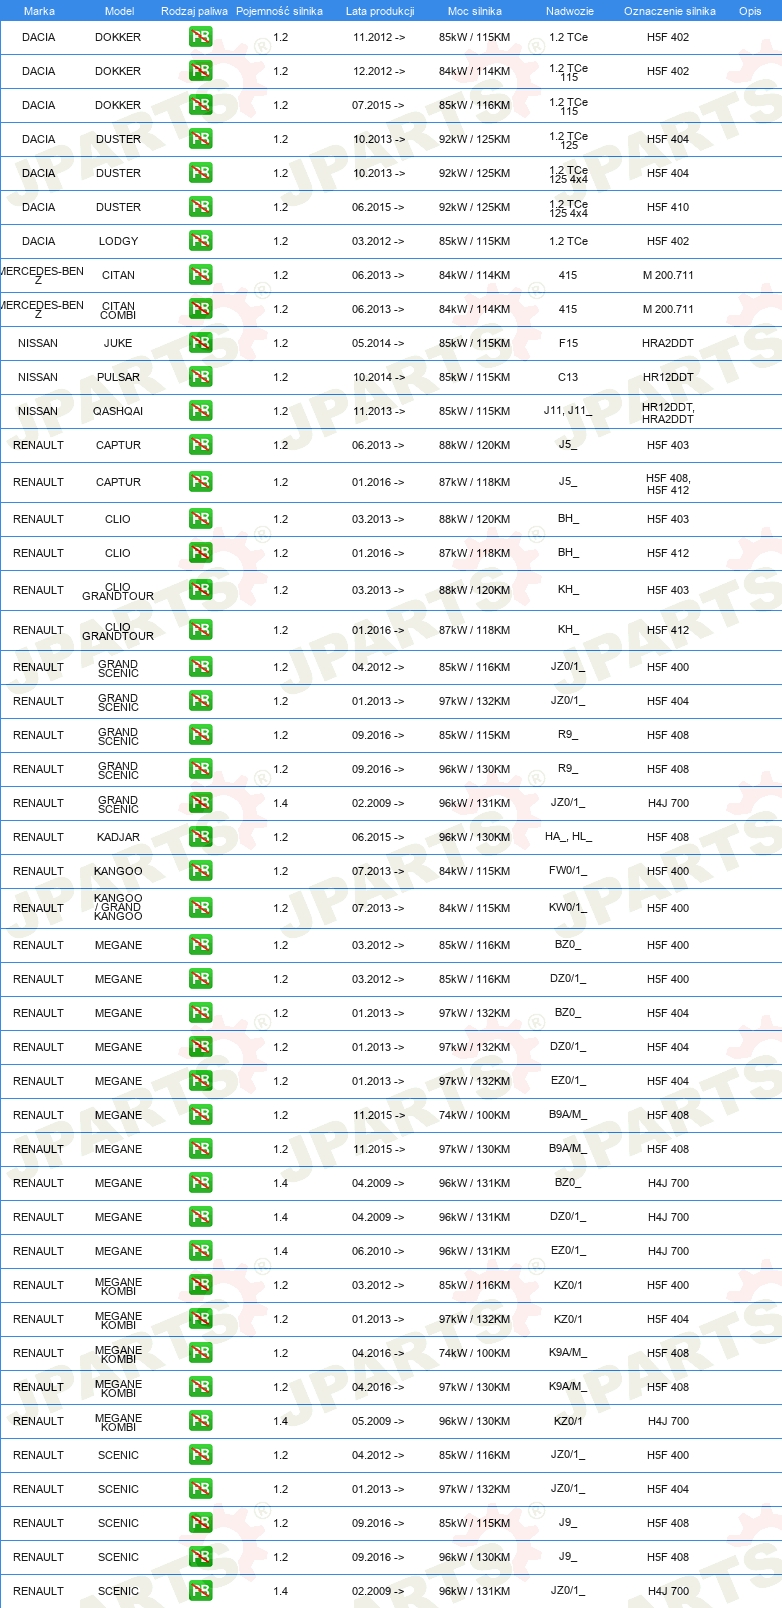Viewport: 782px width, 1608px height.
Task: Click petrol icon in Megane EZ0/1_ 06.2010 row
Action: coord(200,1252)
